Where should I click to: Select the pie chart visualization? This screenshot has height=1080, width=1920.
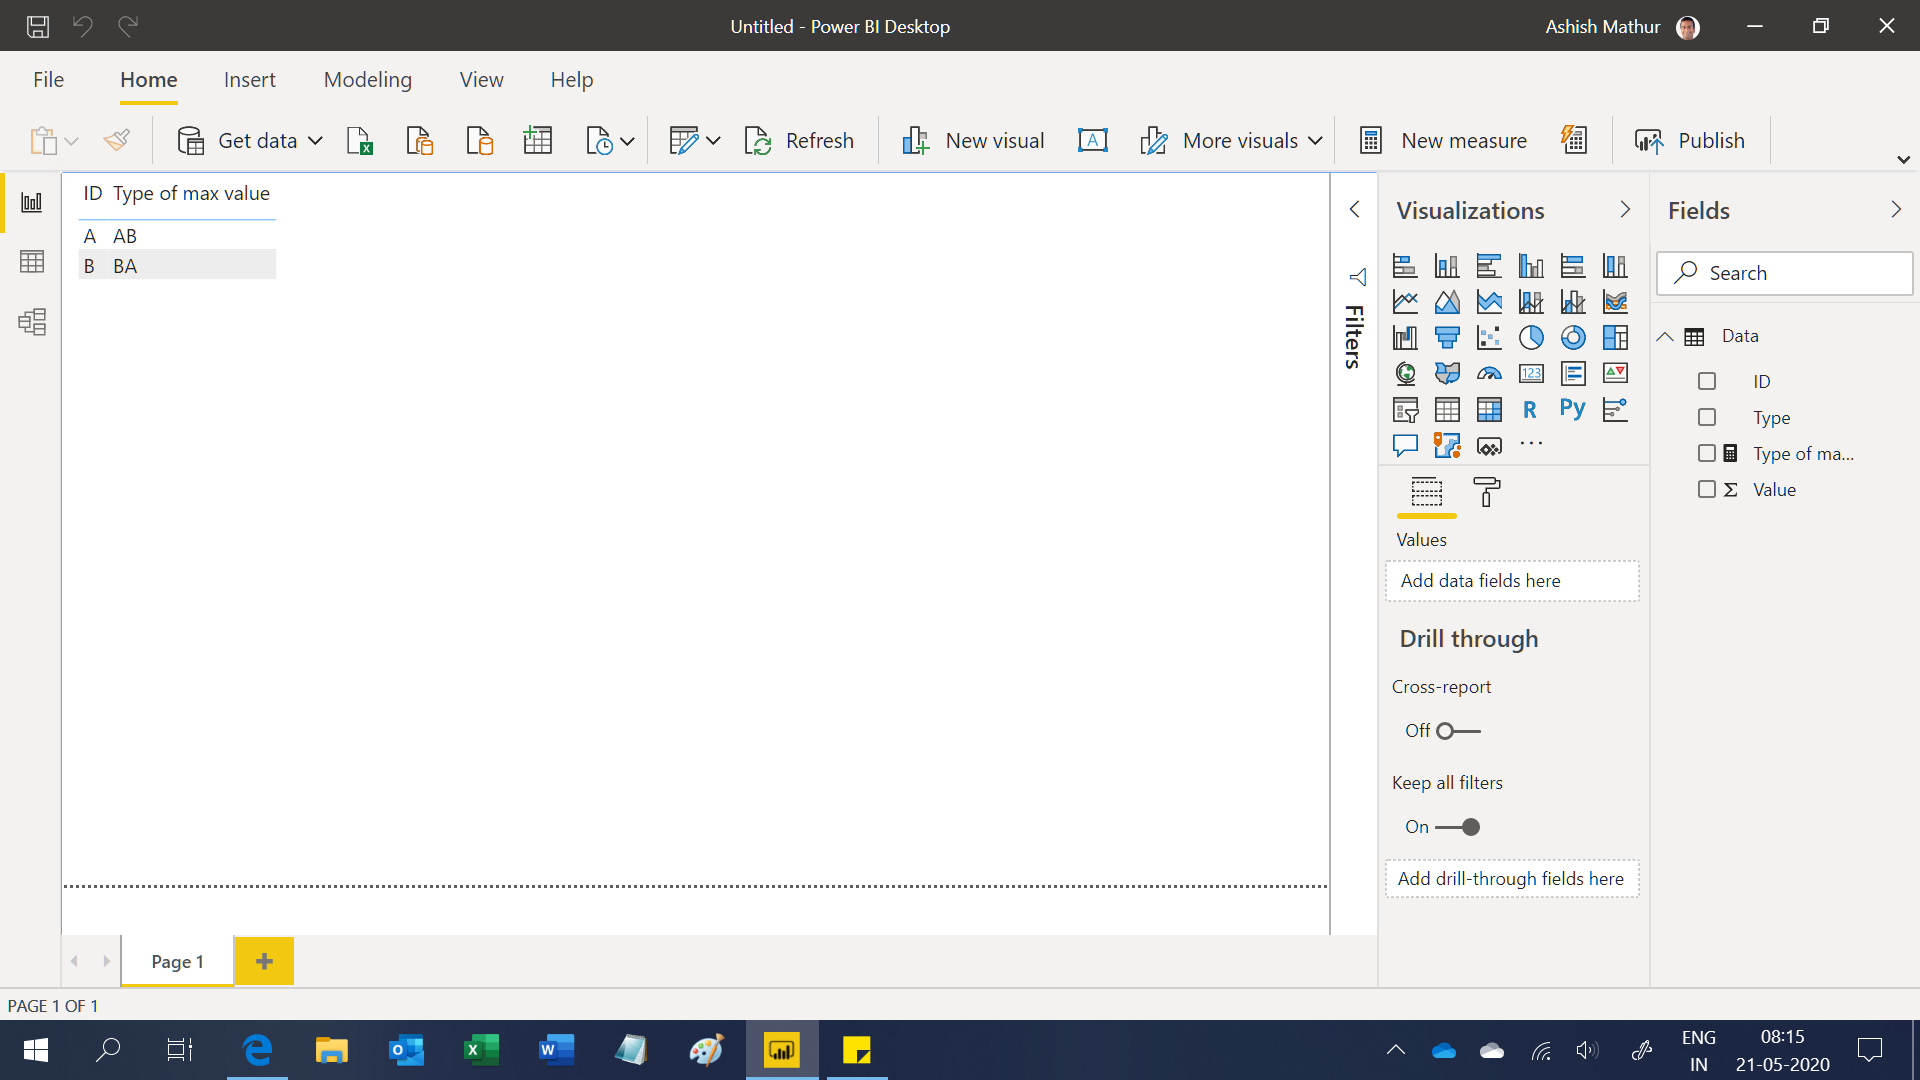pos(1531,338)
